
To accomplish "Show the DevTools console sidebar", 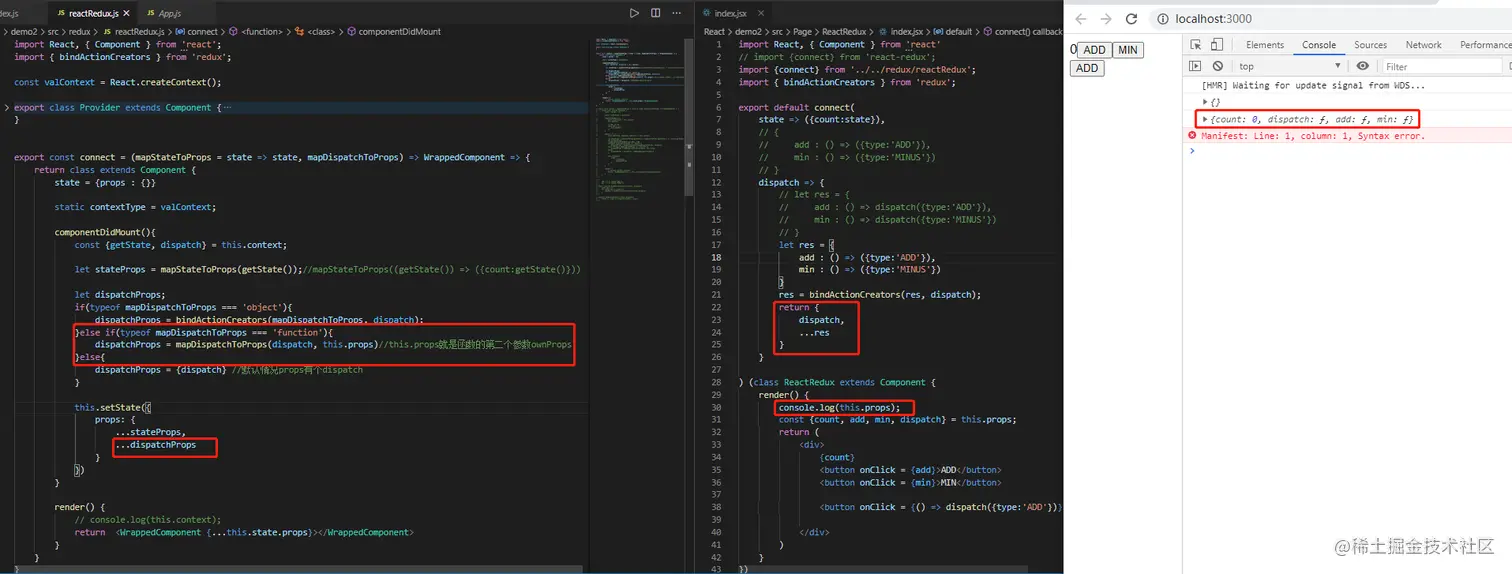I will tap(1195, 66).
